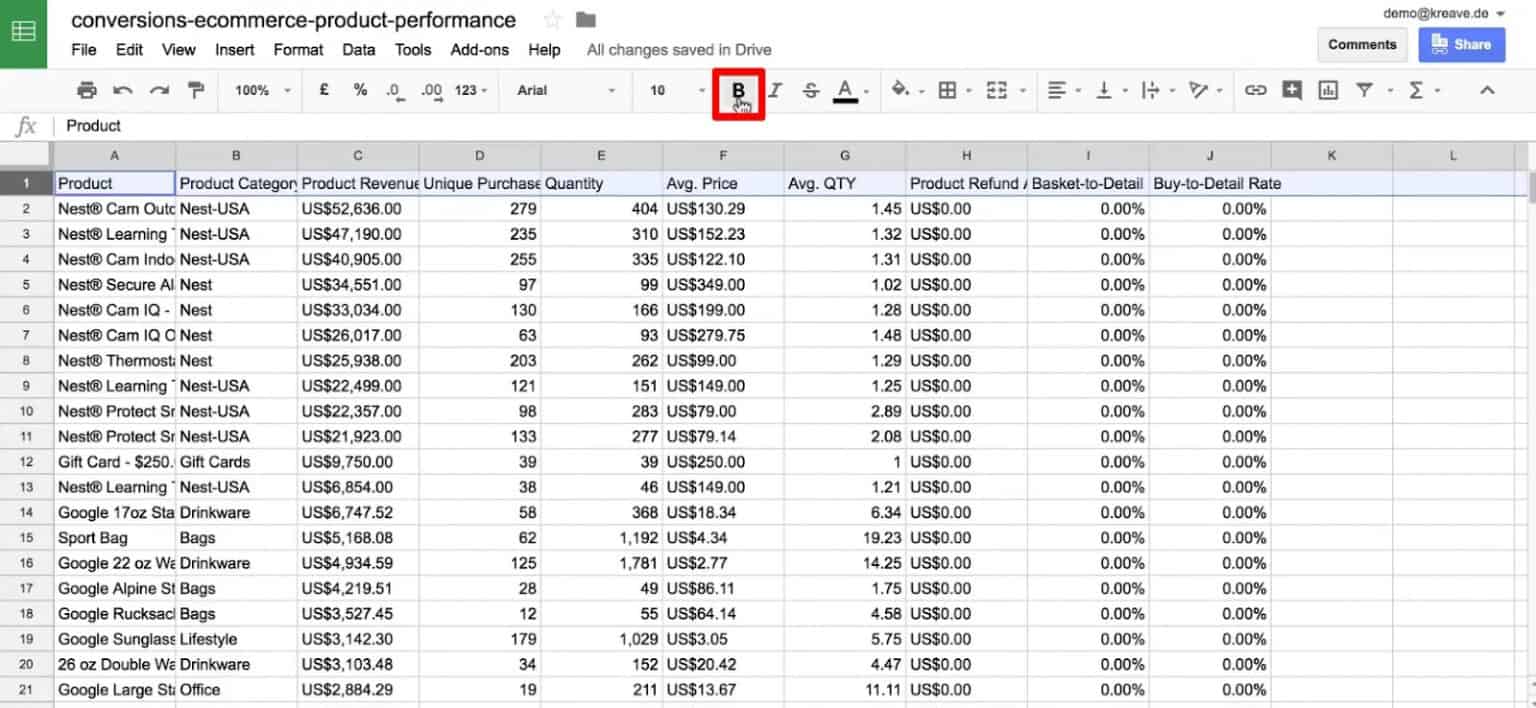Apply strikethrough to the selection
Image resolution: width=1536 pixels, height=708 pixels.
point(810,90)
